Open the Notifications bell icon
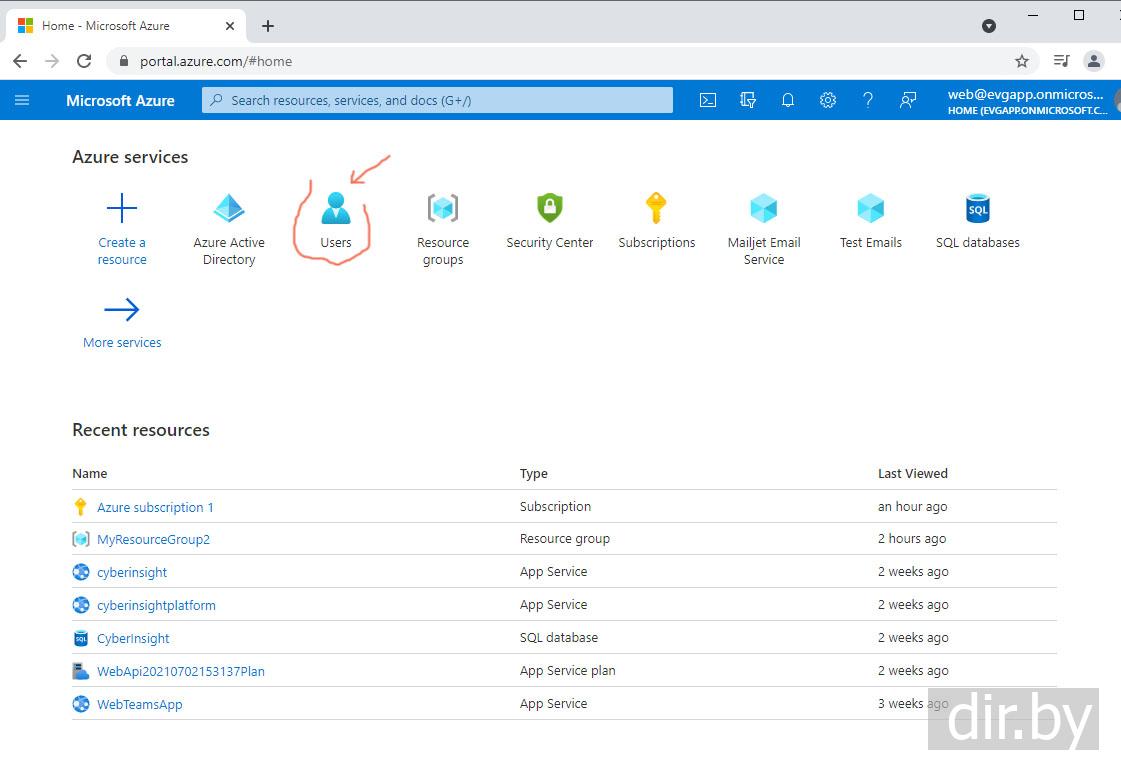The height and width of the screenshot is (765, 1121). coord(788,100)
